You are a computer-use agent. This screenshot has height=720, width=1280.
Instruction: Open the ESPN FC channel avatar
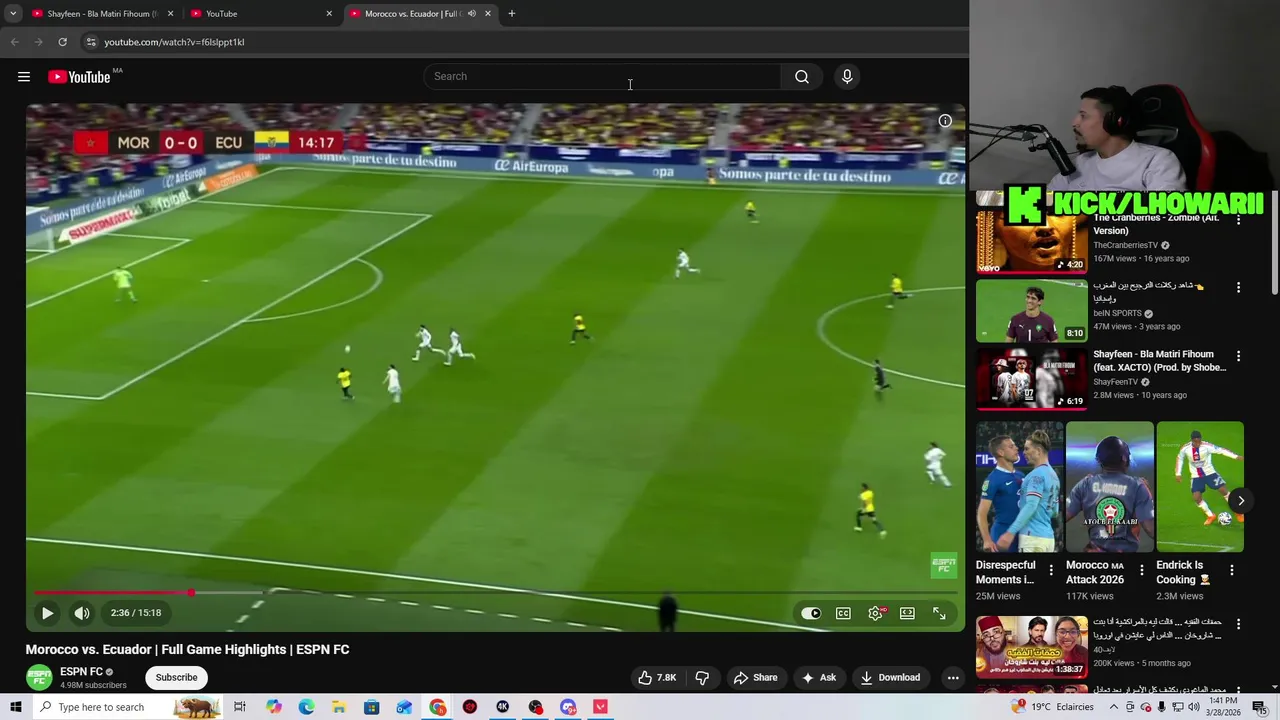(x=39, y=677)
